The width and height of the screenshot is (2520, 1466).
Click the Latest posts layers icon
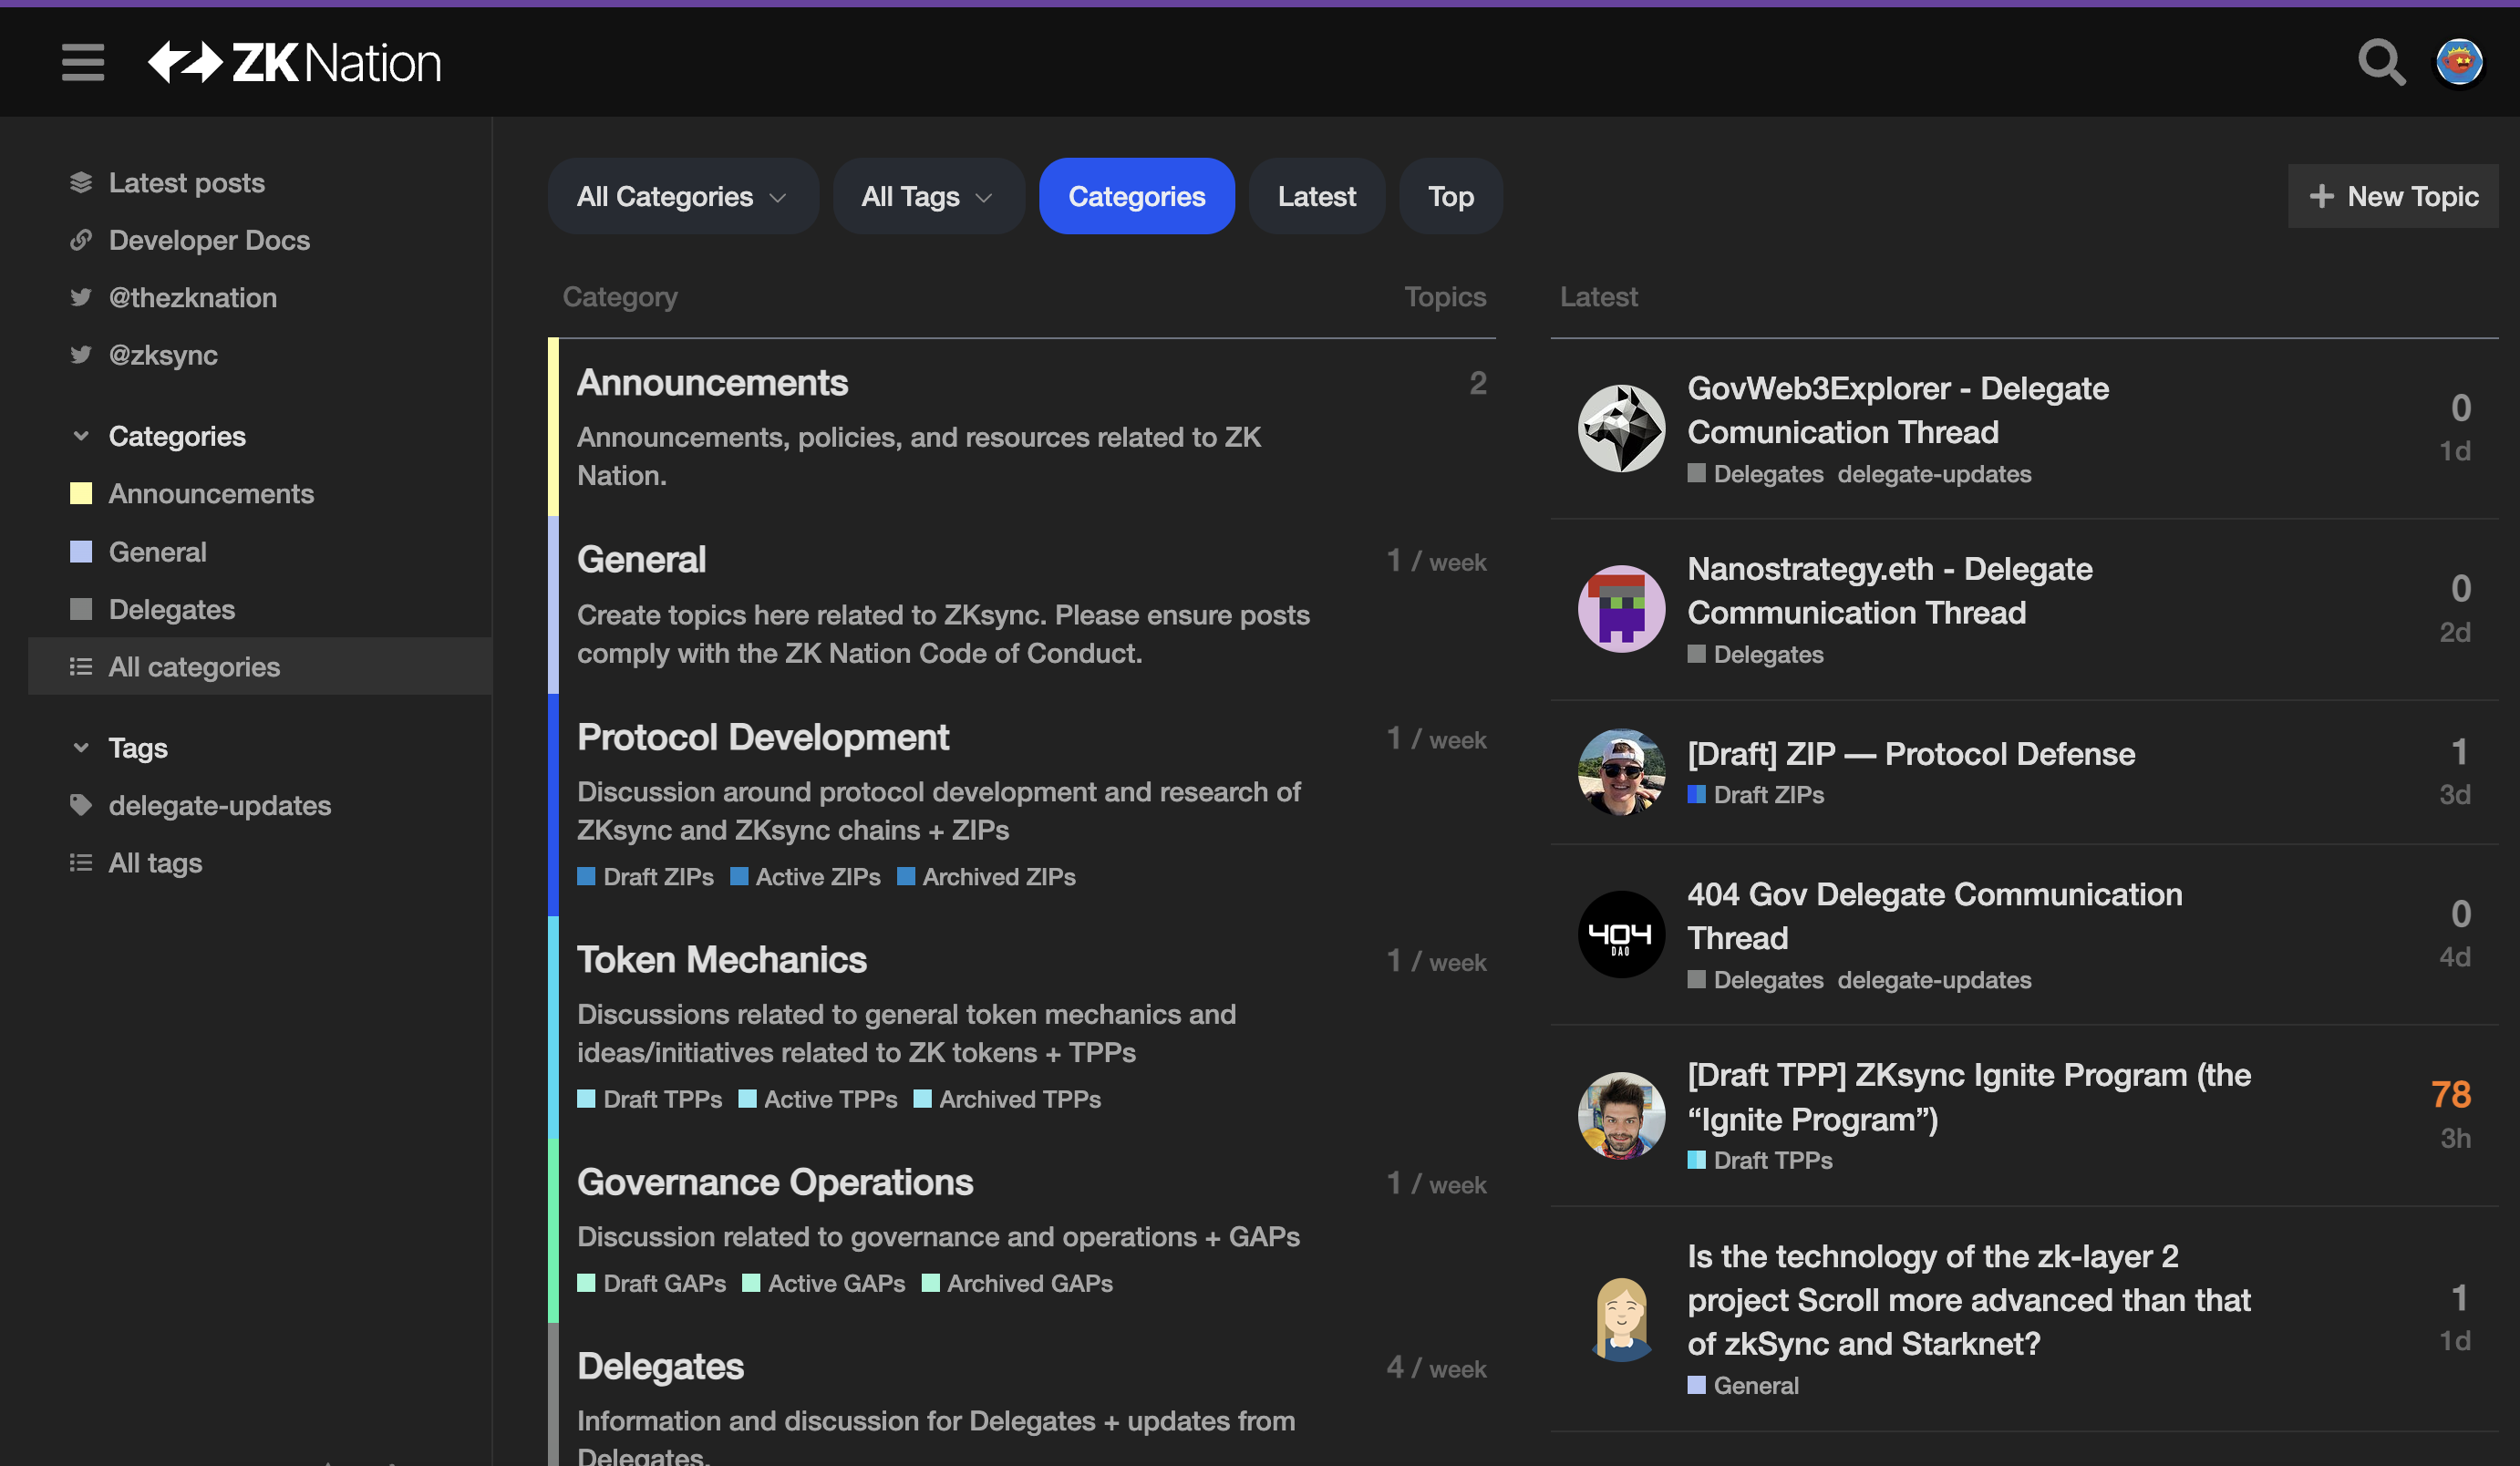[x=81, y=183]
